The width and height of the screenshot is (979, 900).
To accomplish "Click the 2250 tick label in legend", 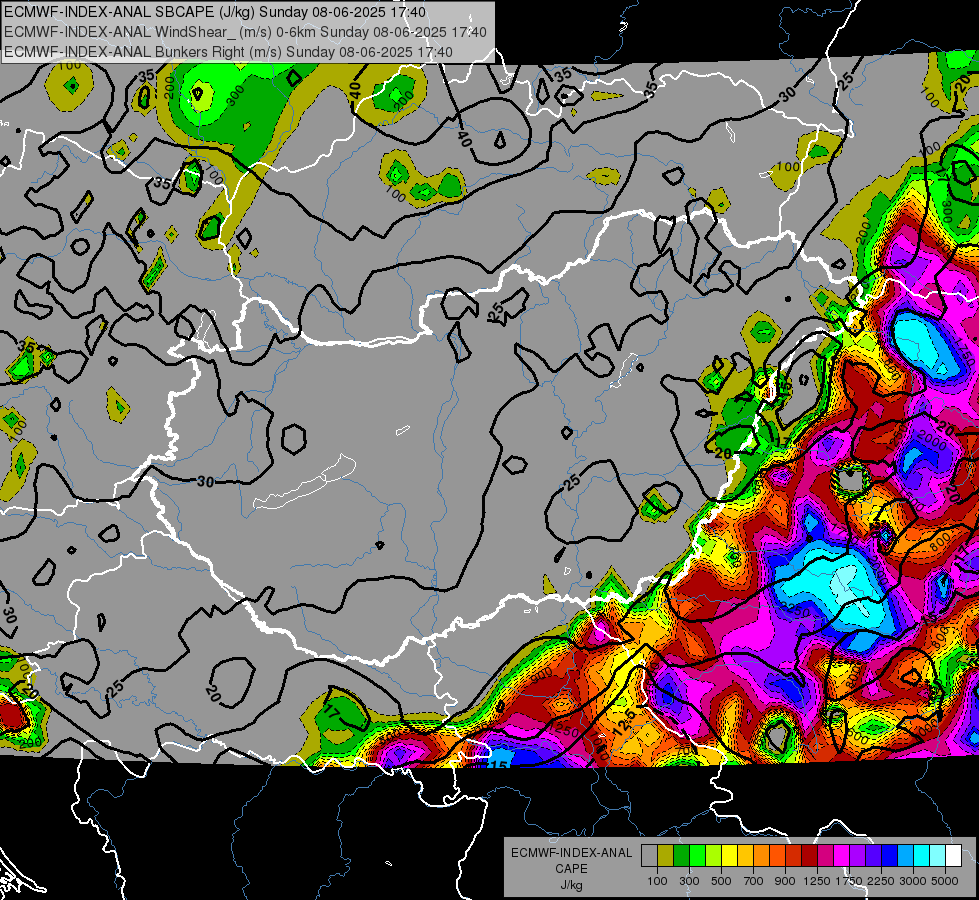I will tap(882, 881).
